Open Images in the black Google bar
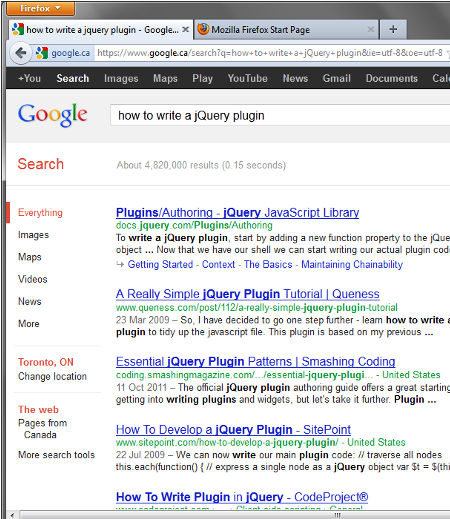Screen dimensions: 450x519 coord(121,78)
